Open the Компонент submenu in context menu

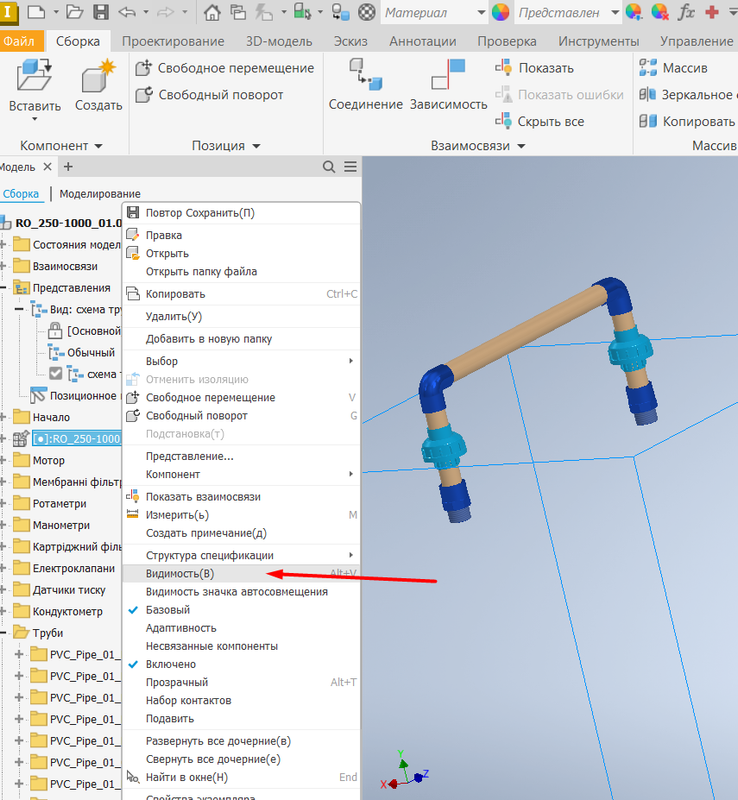click(x=241, y=474)
